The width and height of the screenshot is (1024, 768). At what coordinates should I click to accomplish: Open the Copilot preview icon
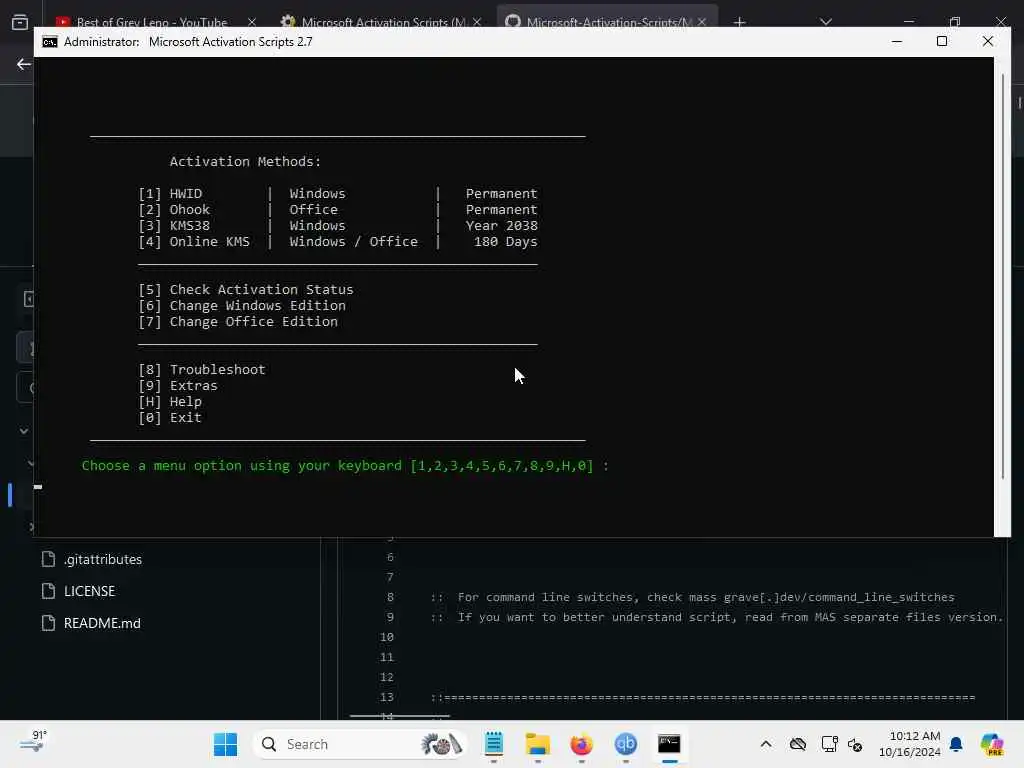point(992,744)
